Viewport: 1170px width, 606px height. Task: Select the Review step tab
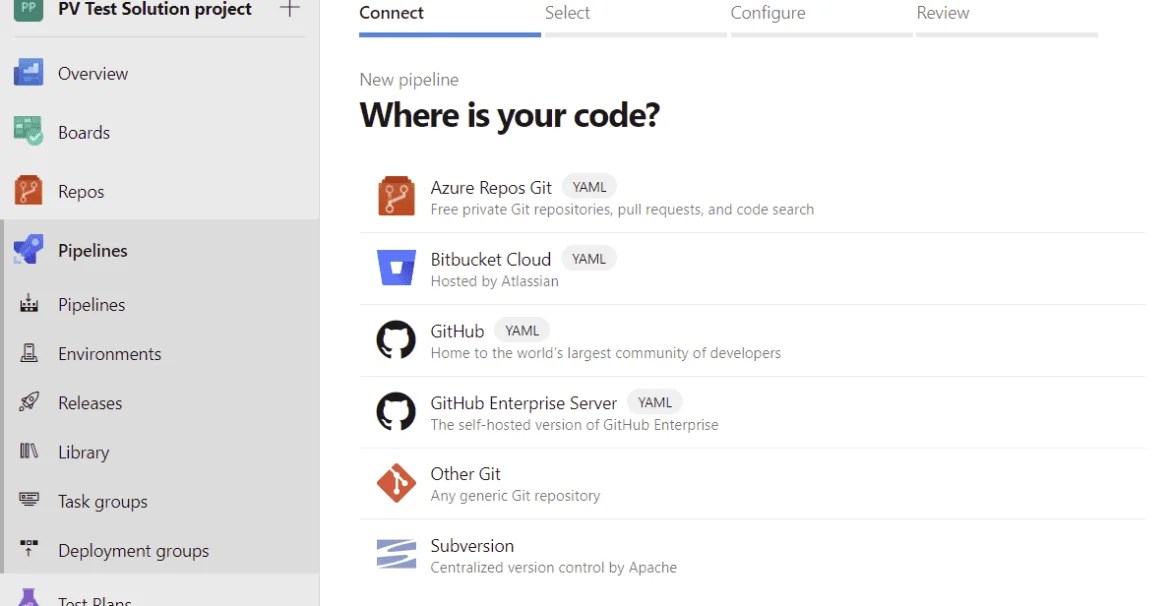click(1007, 18)
